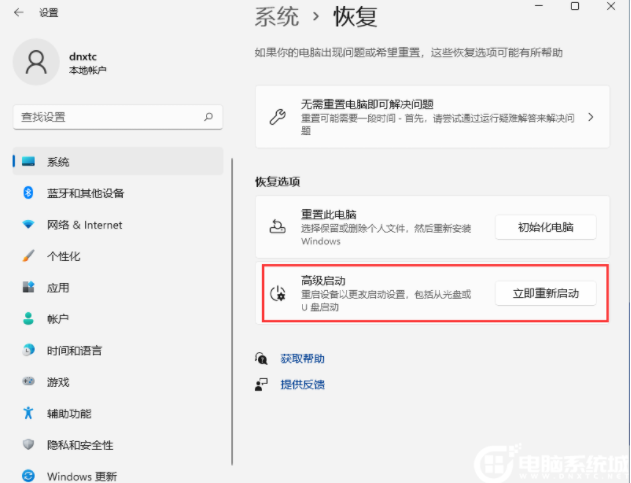The image size is (631, 483).
Task: Click the 立即重新启动 button
Action: click(545, 293)
